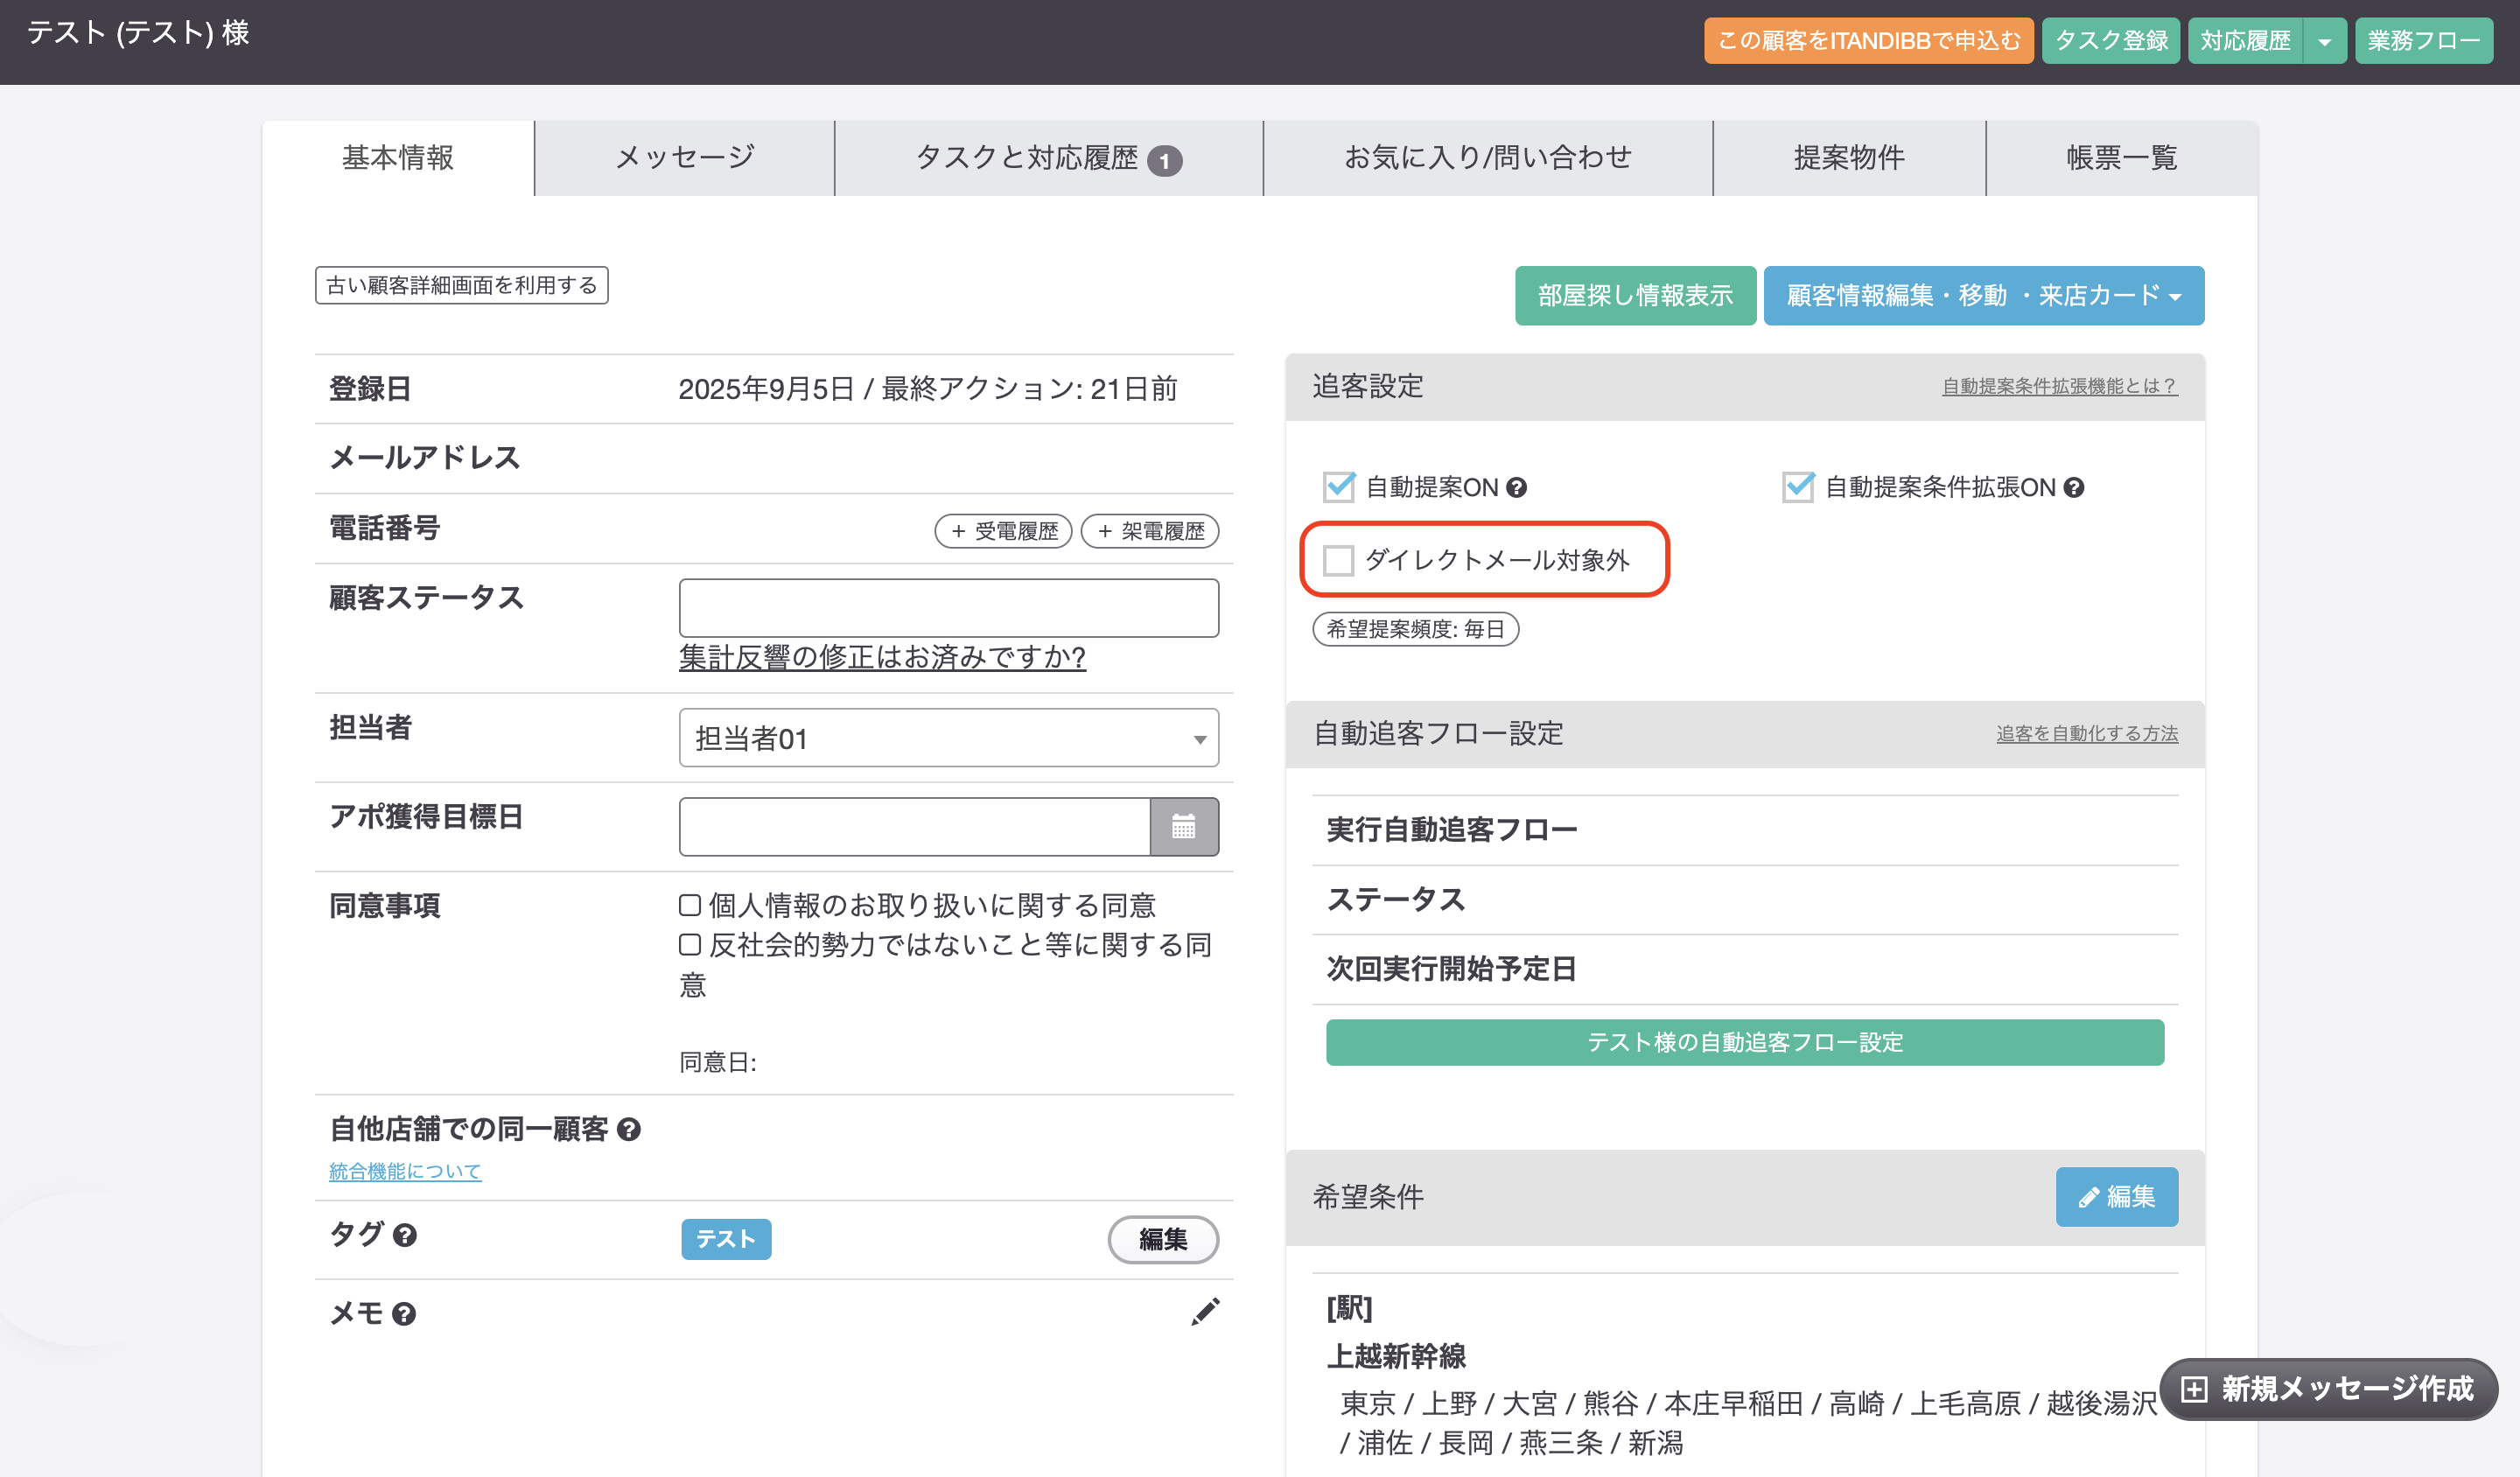Open 対応履歴 dropdown arrow in header
The height and width of the screenshot is (1477, 2520).
click(x=2325, y=41)
